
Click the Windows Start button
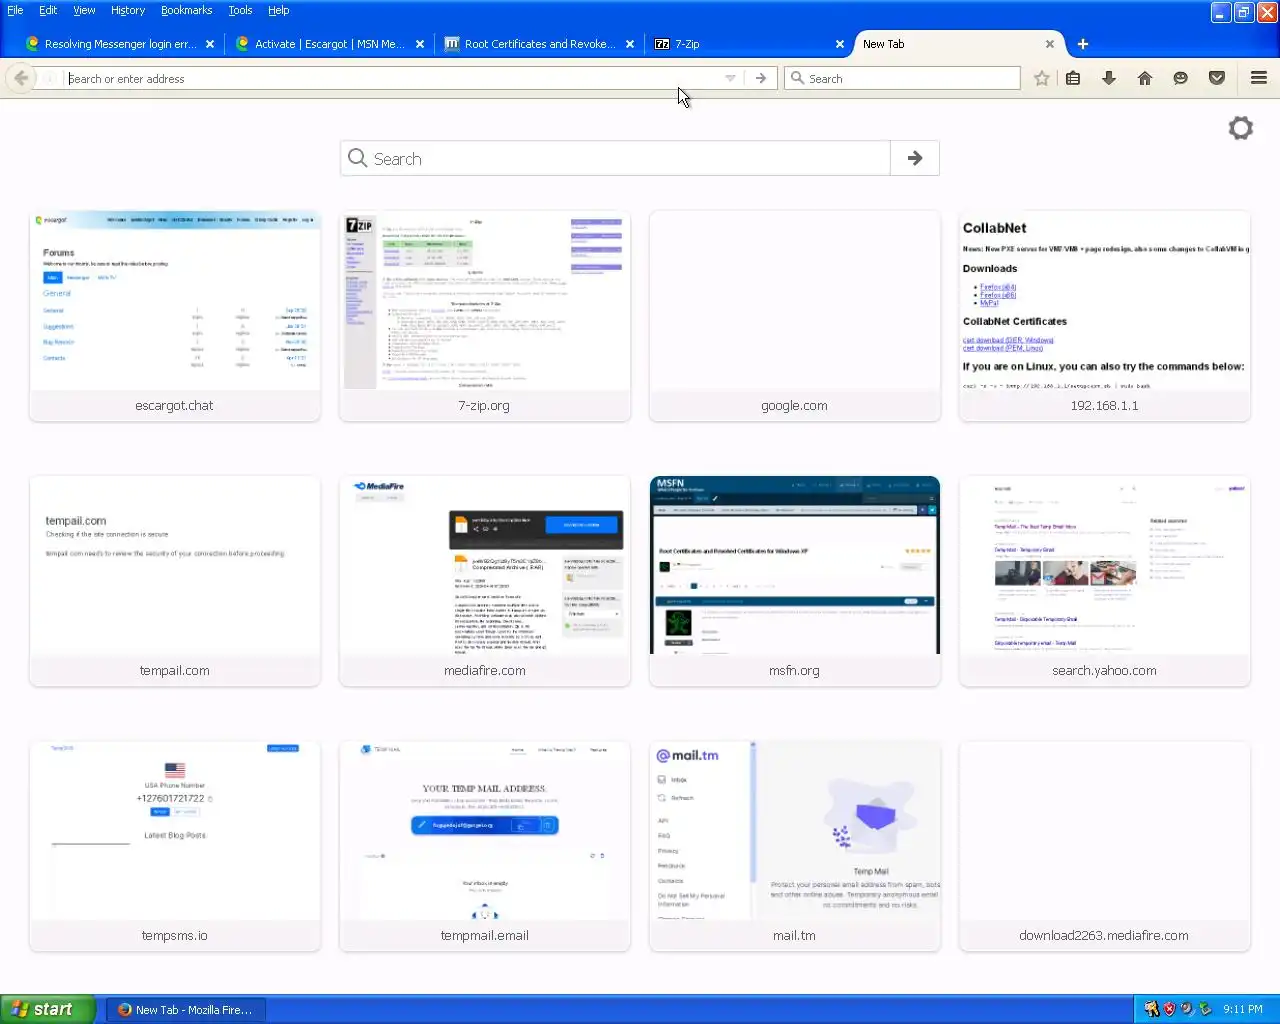[x=48, y=1009]
